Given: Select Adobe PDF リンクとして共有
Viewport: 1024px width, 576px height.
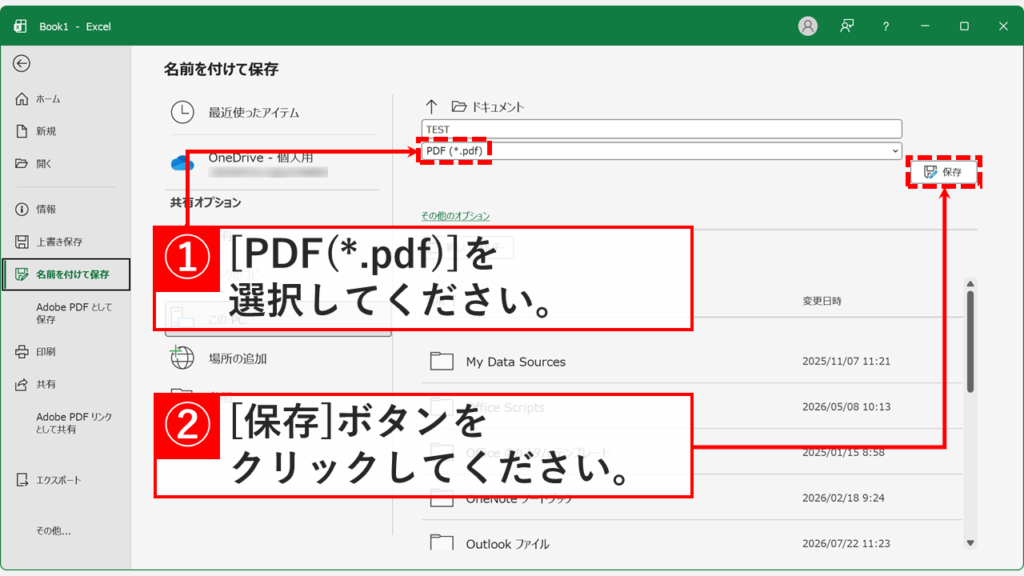Looking at the screenshot, I should coord(74,423).
